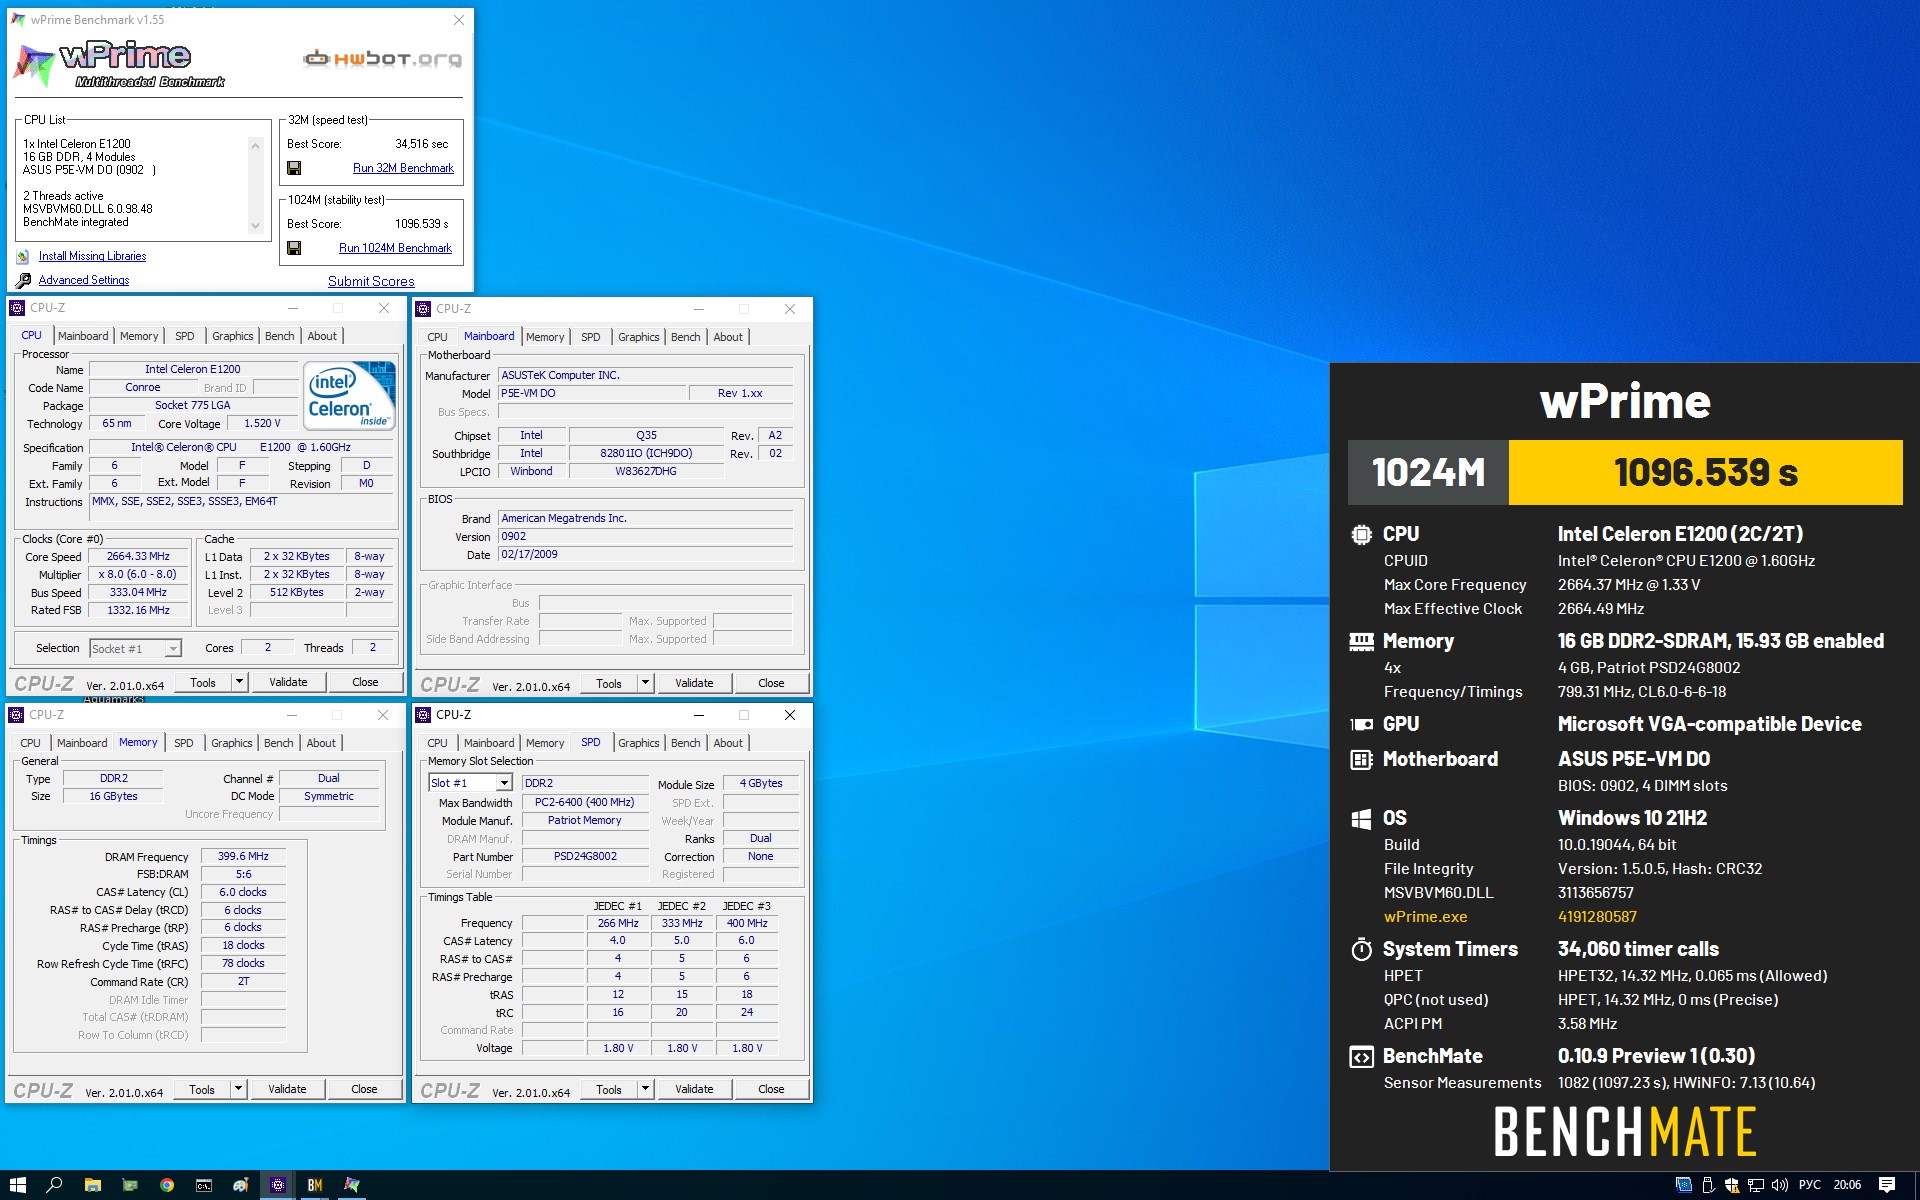Image resolution: width=1920 pixels, height=1200 pixels.
Task: Open Tools dropdown arrow in CPU-Z SPD window
Action: 645,1089
